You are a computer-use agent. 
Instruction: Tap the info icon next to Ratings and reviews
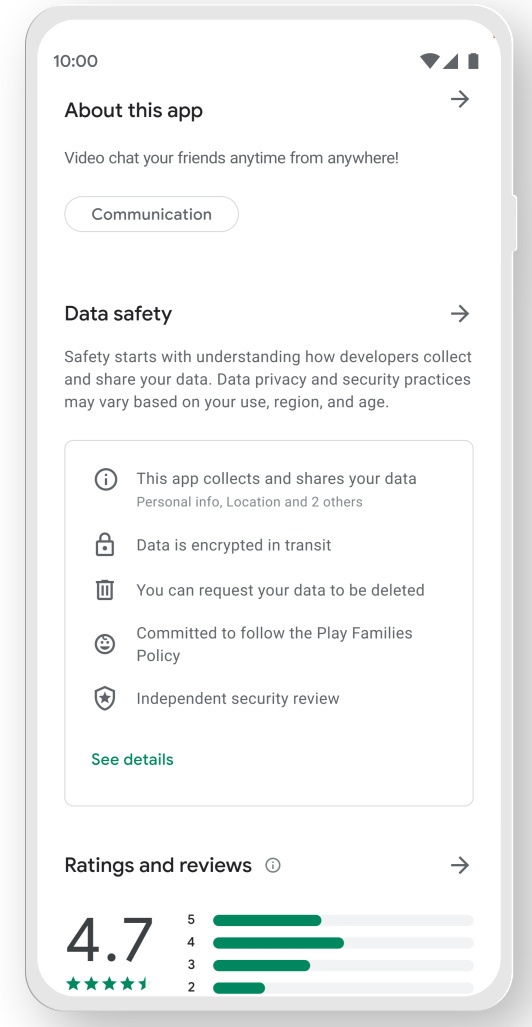[x=273, y=866]
